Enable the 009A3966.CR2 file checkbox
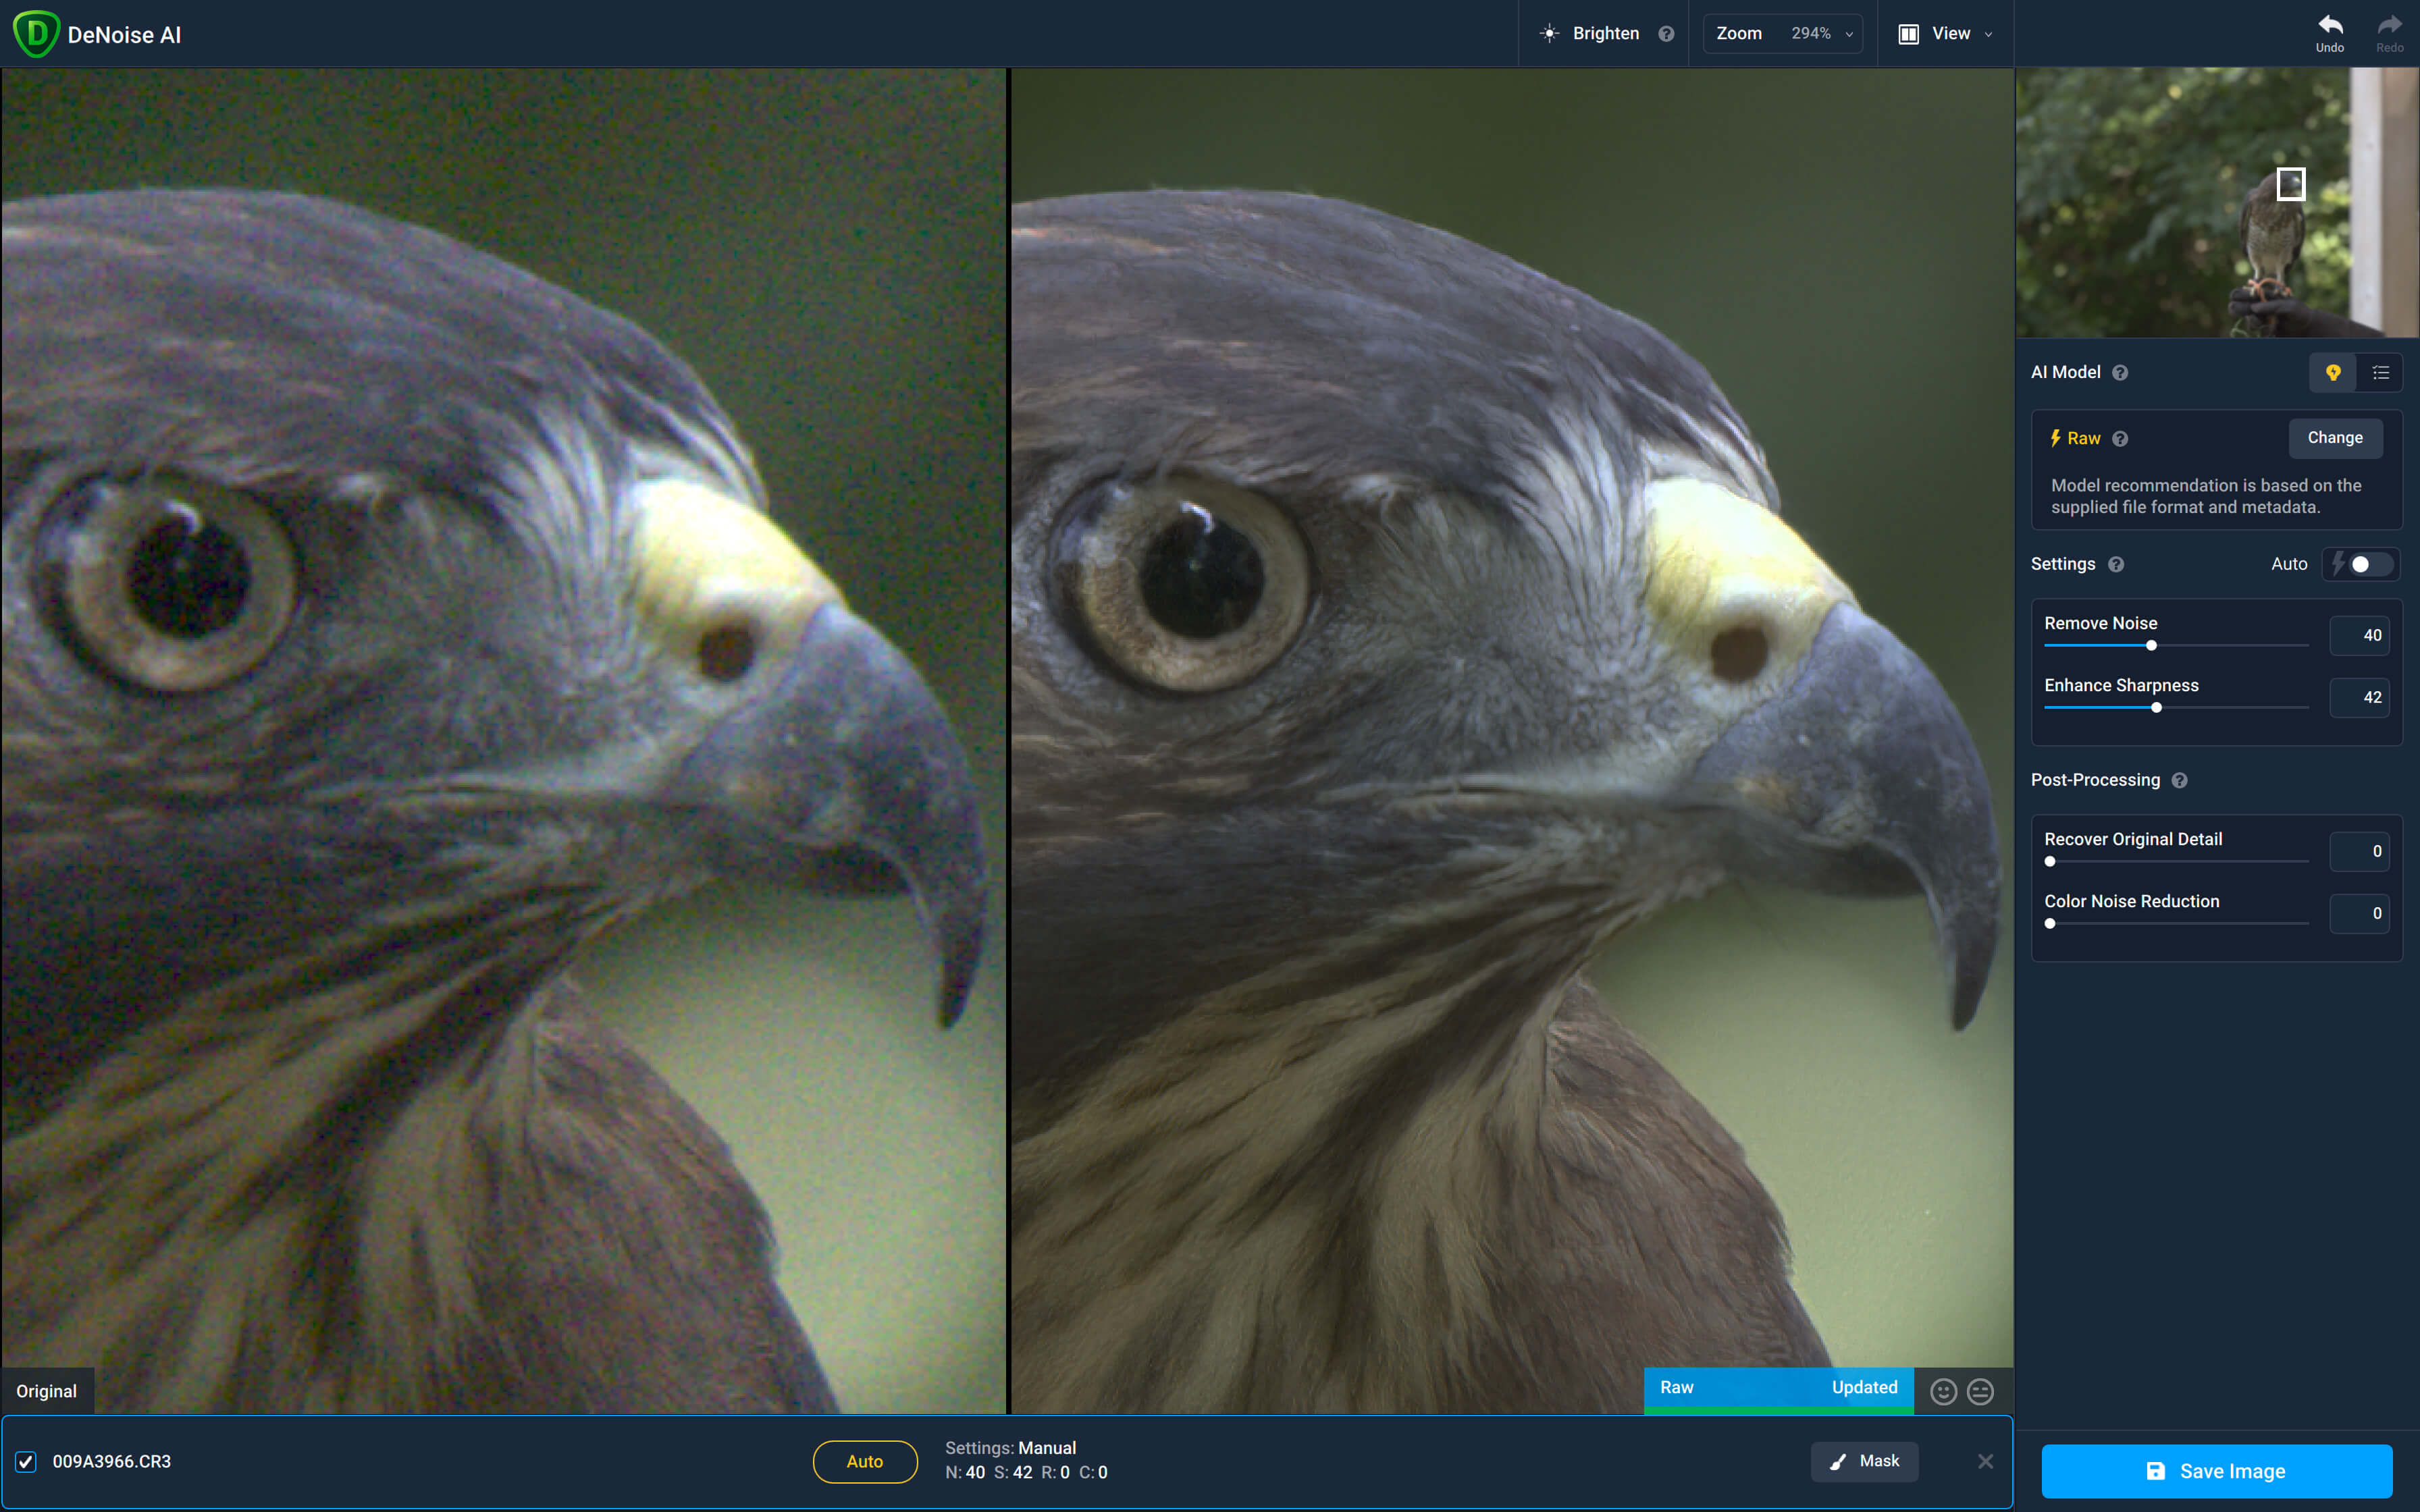 click(26, 1460)
